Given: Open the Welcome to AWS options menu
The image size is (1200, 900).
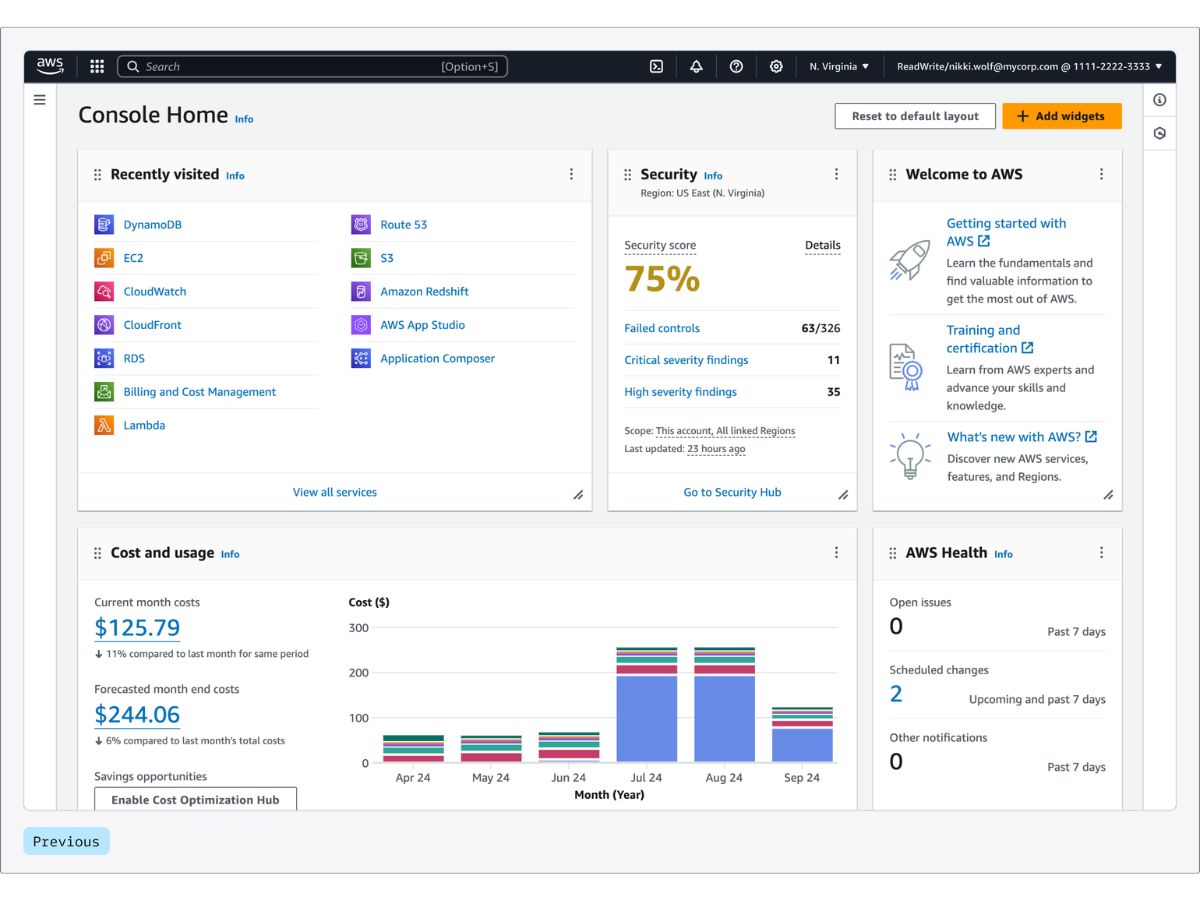Looking at the screenshot, I should click(x=1101, y=174).
